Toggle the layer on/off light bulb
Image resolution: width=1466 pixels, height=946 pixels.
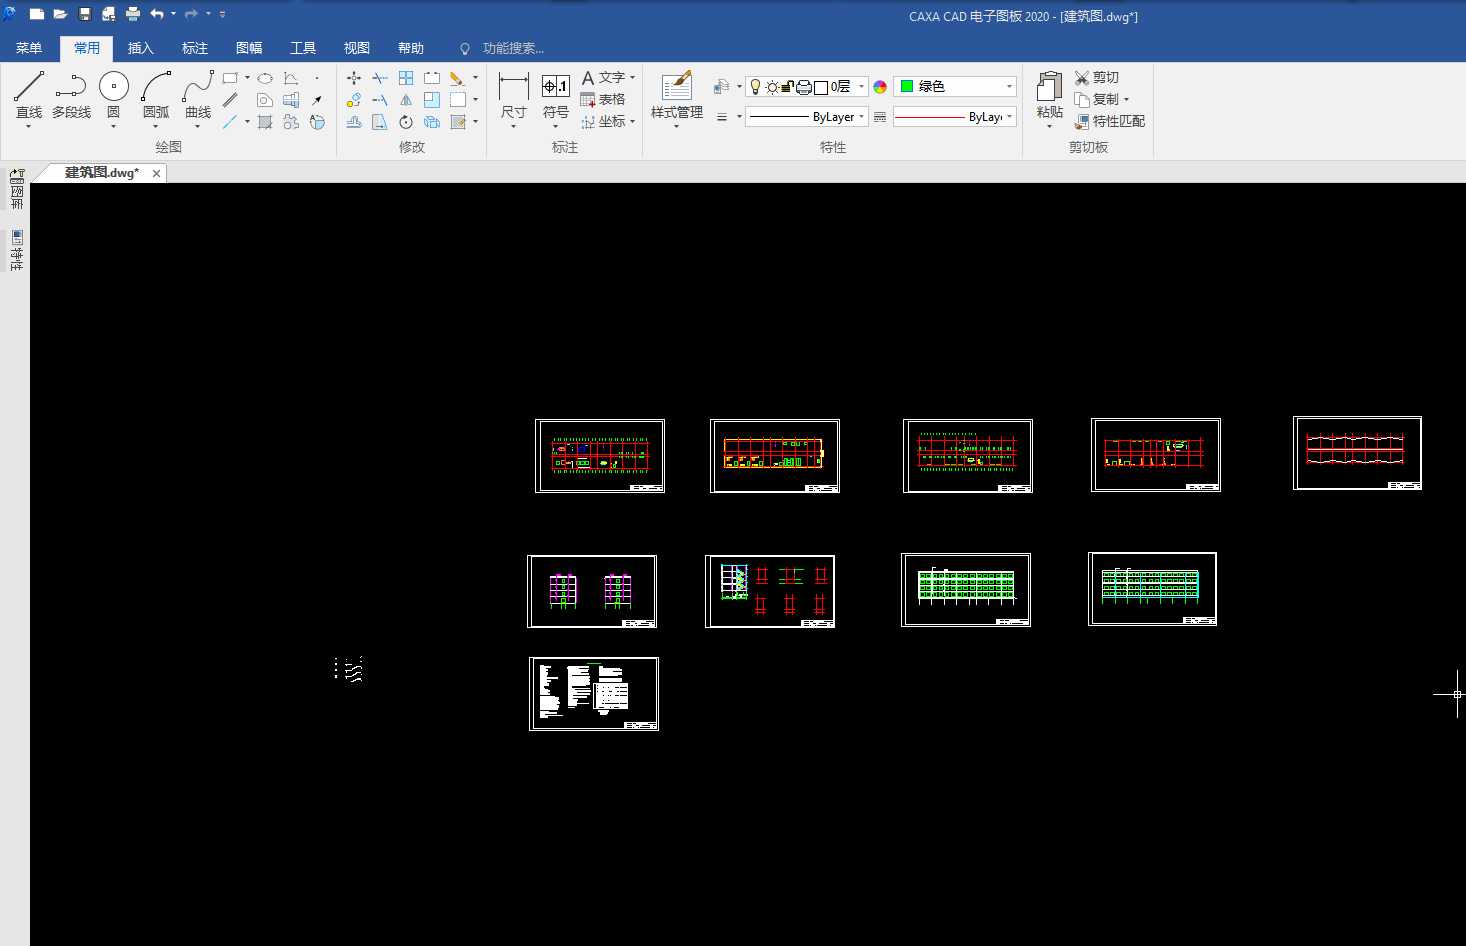(756, 87)
